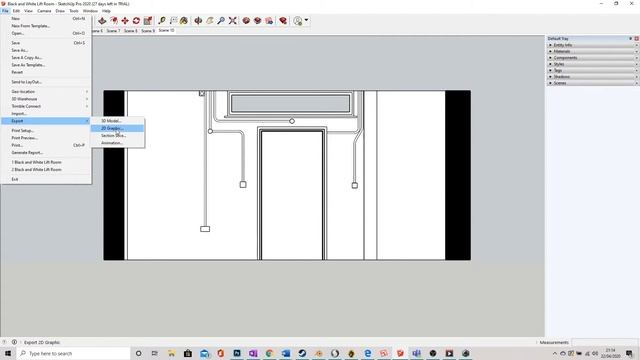Open recent file 1 Black and White Lift Room
This screenshot has width=640, height=360.
point(46,162)
